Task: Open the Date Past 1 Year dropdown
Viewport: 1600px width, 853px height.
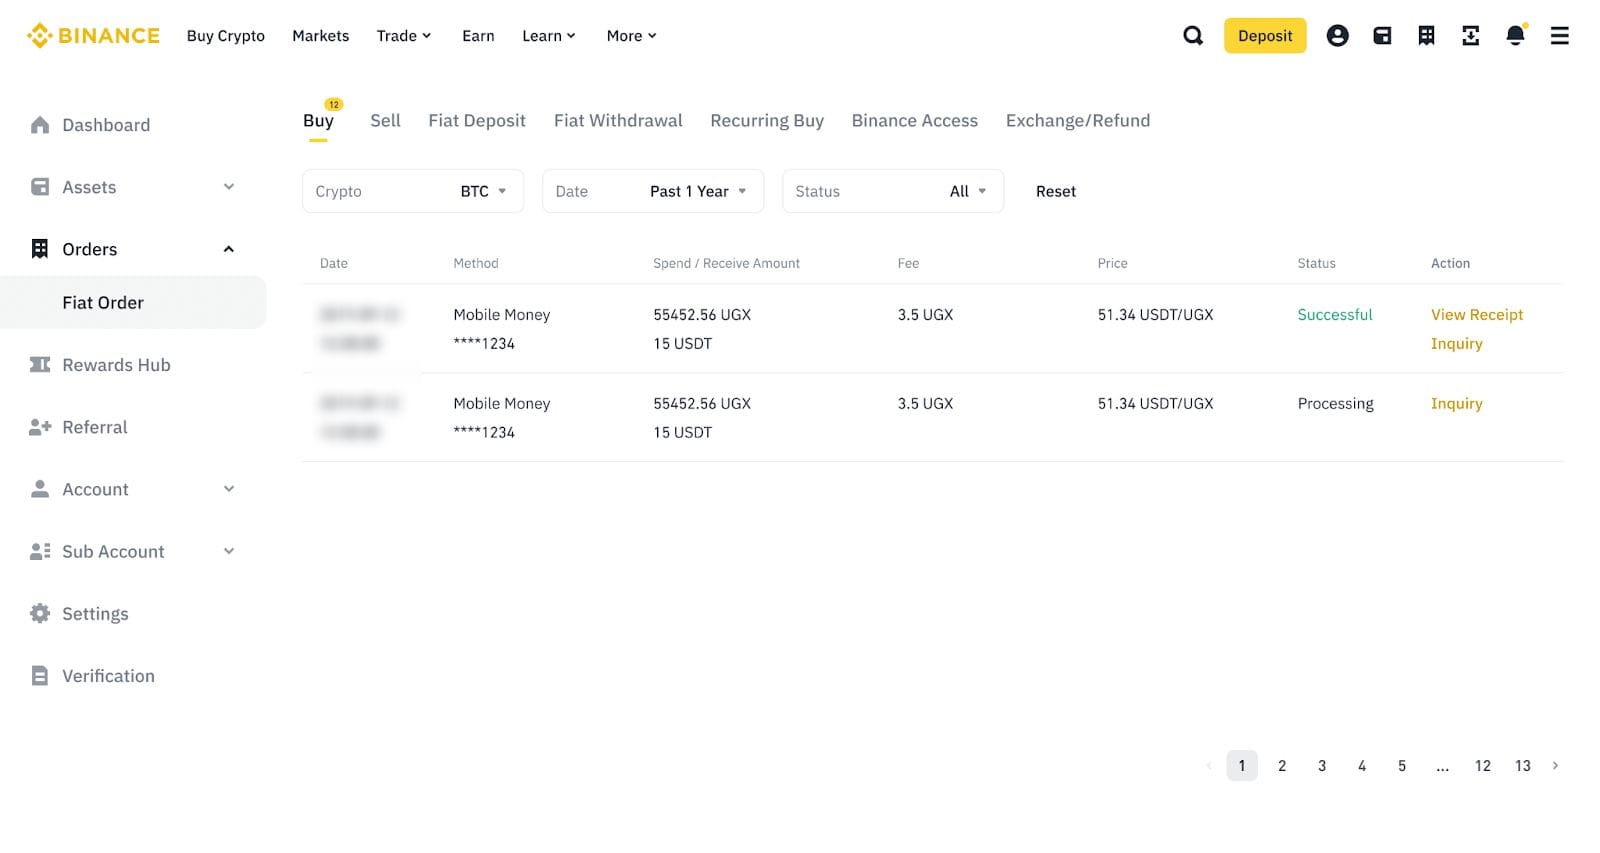Action: [652, 191]
